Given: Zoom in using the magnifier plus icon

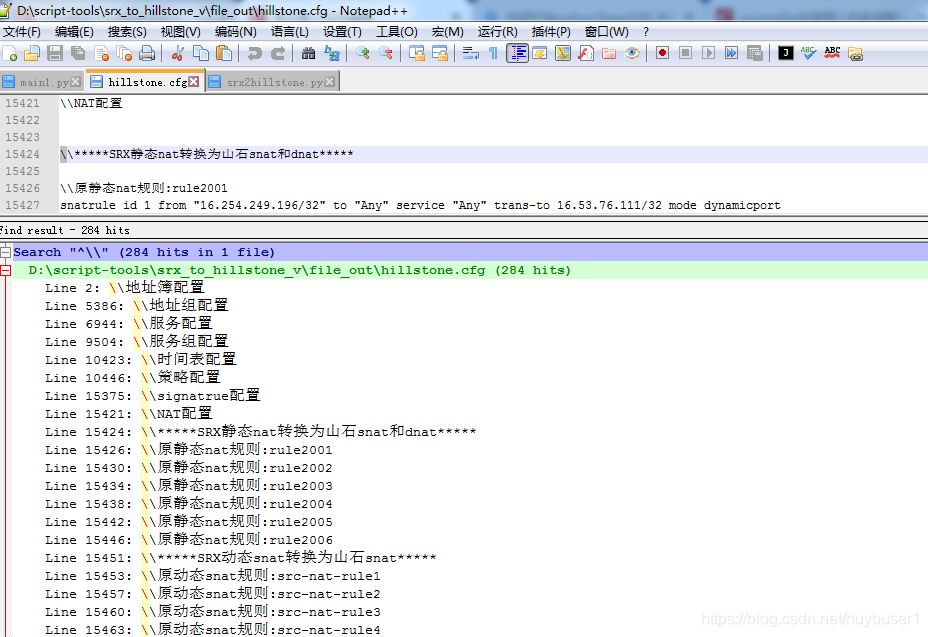Looking at the screenshot, I should pos(363,54).
